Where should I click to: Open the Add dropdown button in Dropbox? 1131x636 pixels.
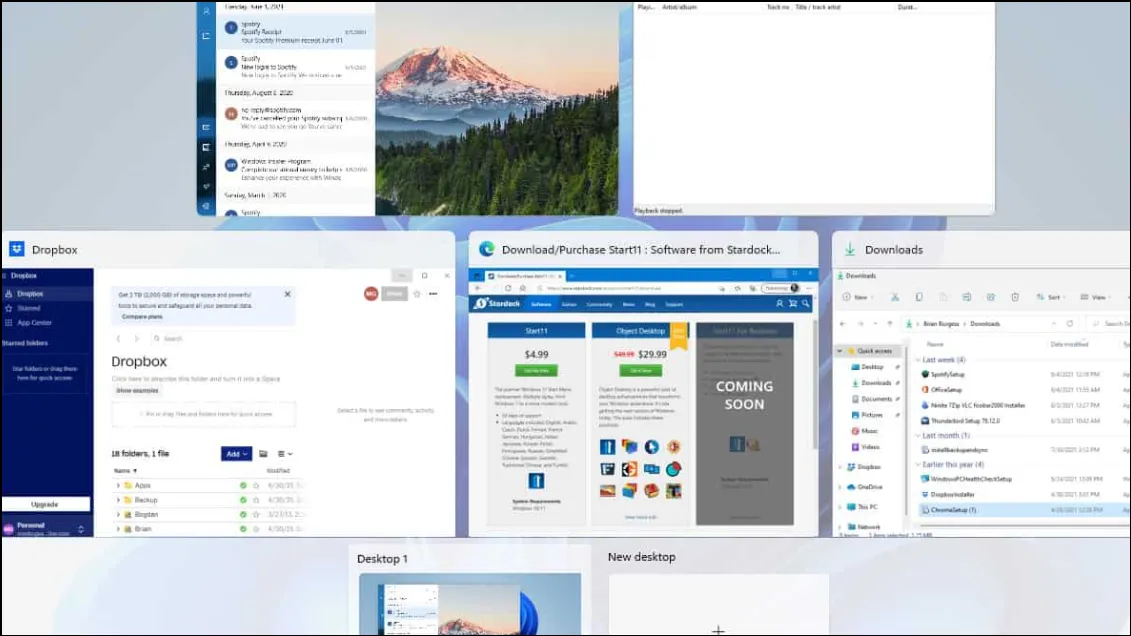[x=236, y=454]
